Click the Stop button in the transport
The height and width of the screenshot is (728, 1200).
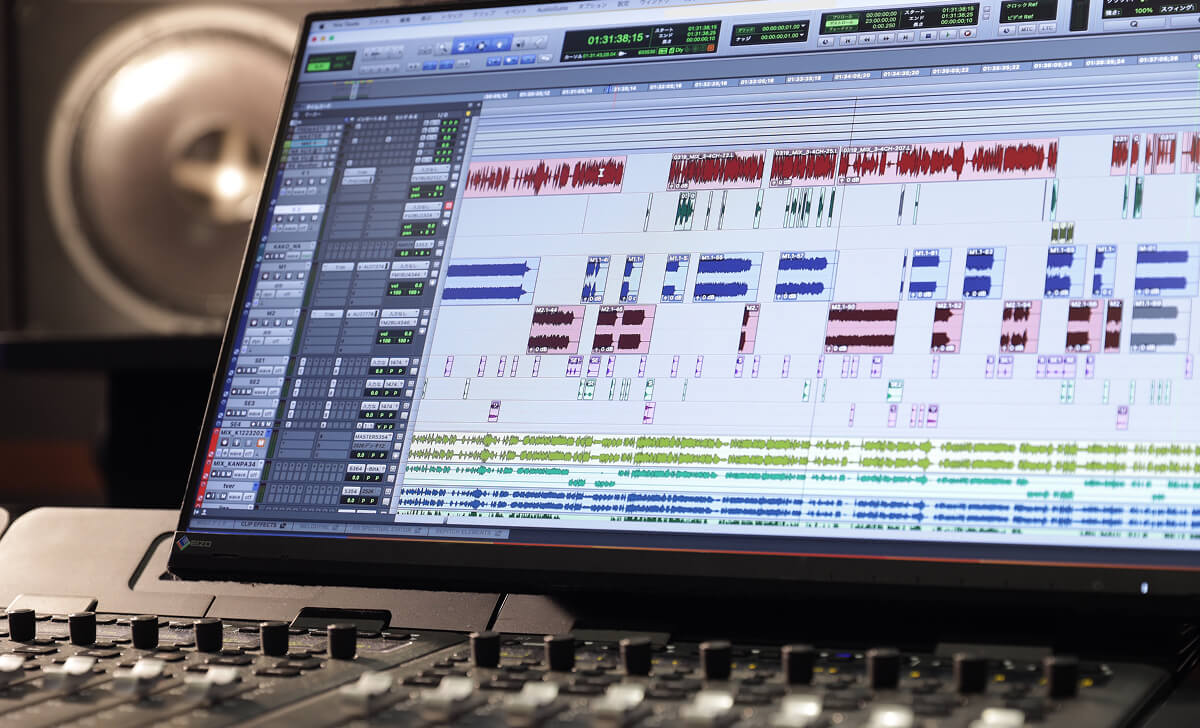click(x=929, y=36)
